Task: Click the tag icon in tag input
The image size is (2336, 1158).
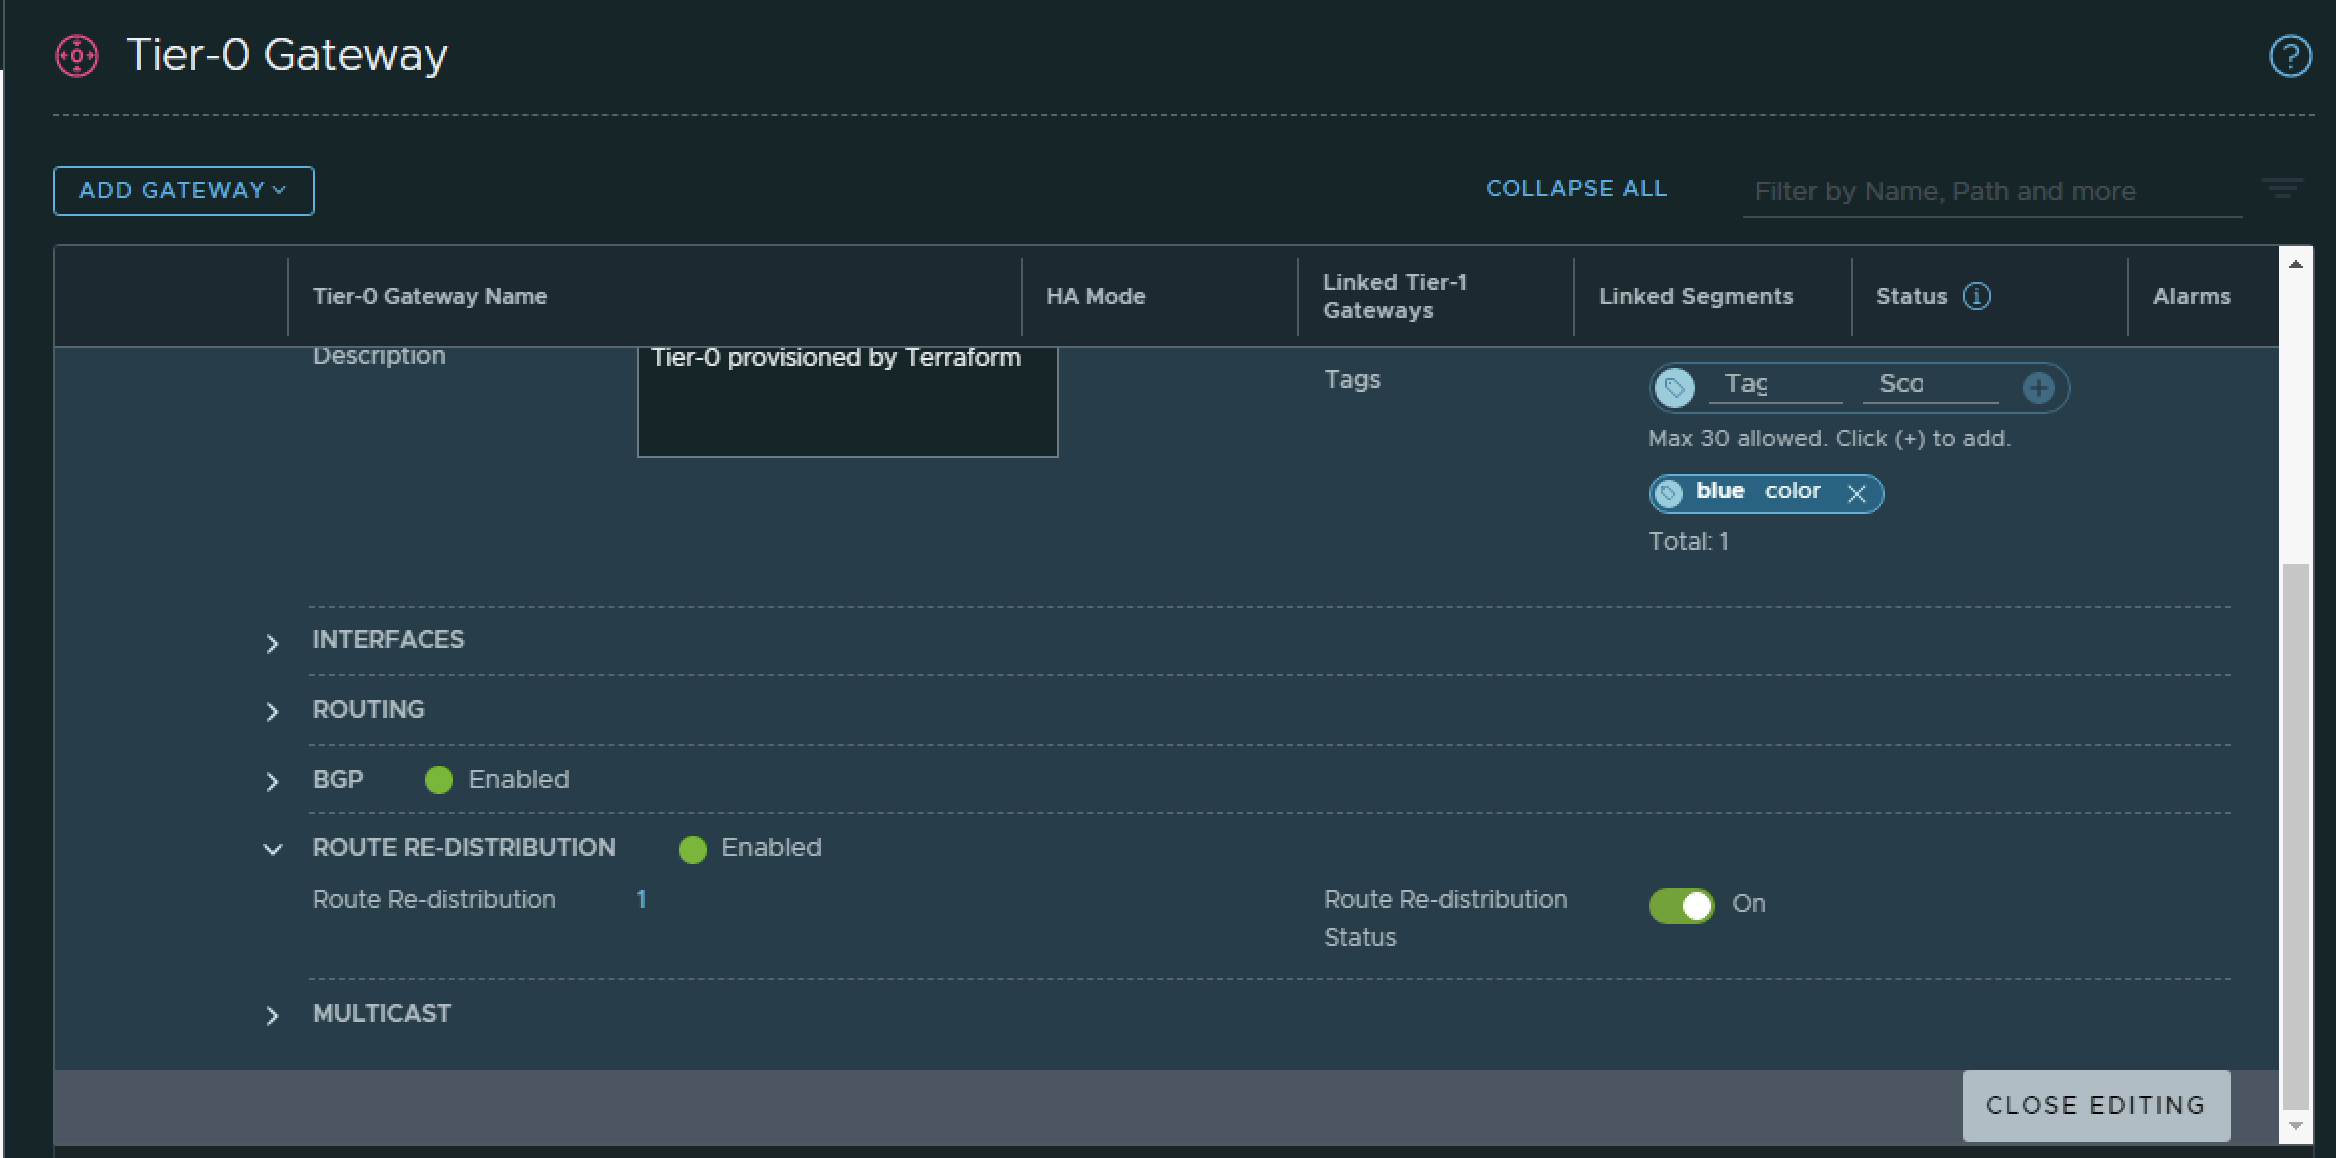Action: pyautogui.click(x=1675, y=387)
